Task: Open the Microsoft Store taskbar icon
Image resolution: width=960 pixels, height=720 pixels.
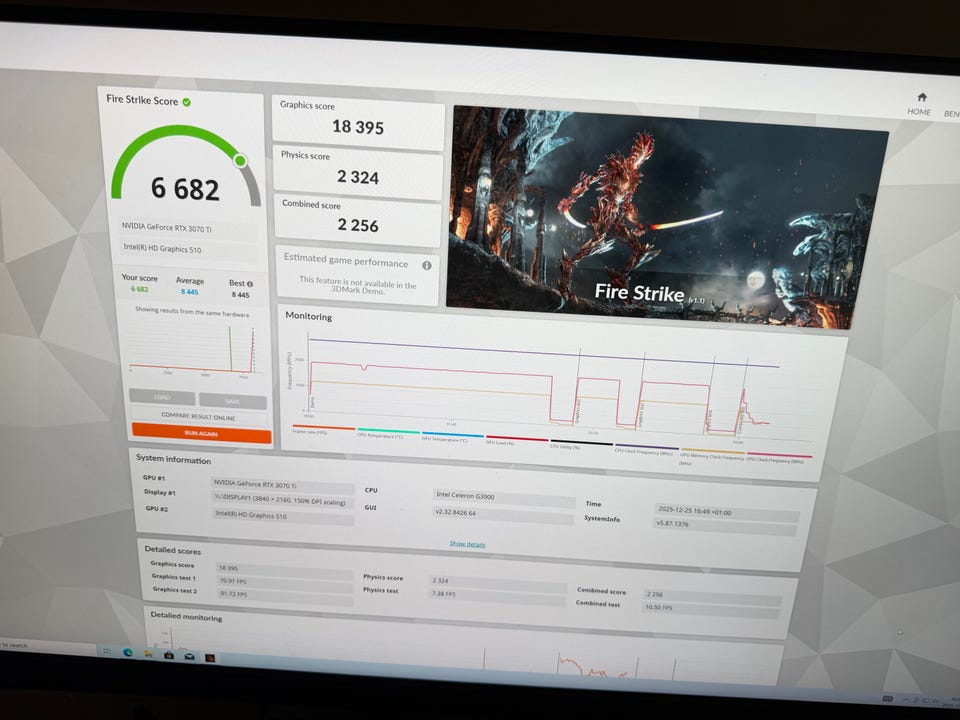Action: pos(168,655)
